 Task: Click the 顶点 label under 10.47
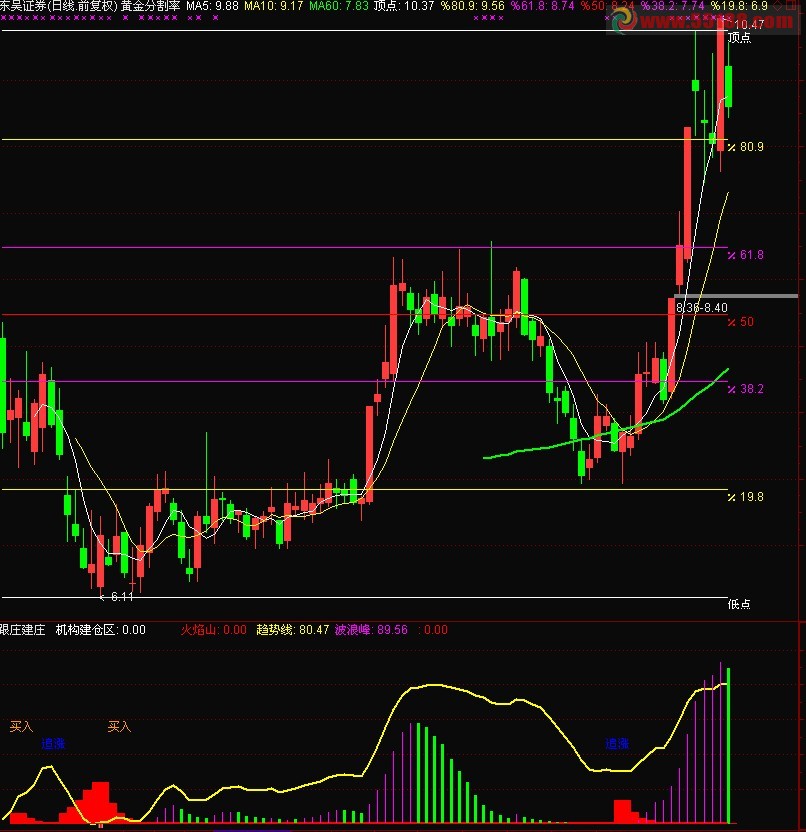click(739, 38)
